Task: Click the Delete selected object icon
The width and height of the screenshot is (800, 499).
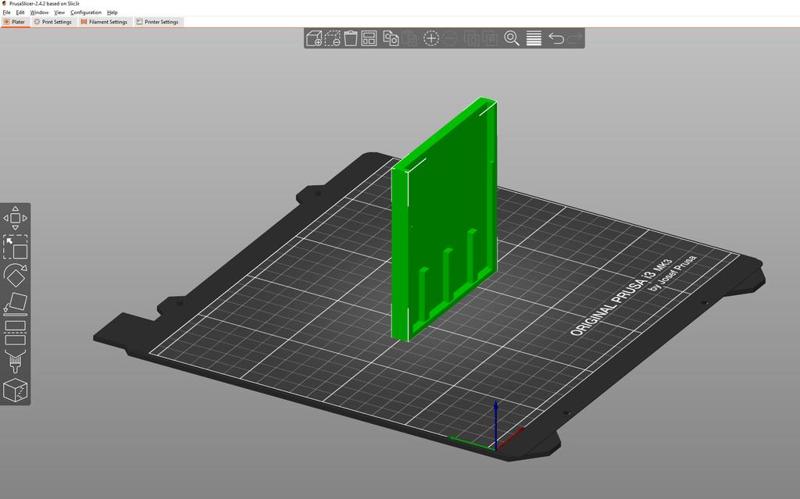Action: point(332,38)
